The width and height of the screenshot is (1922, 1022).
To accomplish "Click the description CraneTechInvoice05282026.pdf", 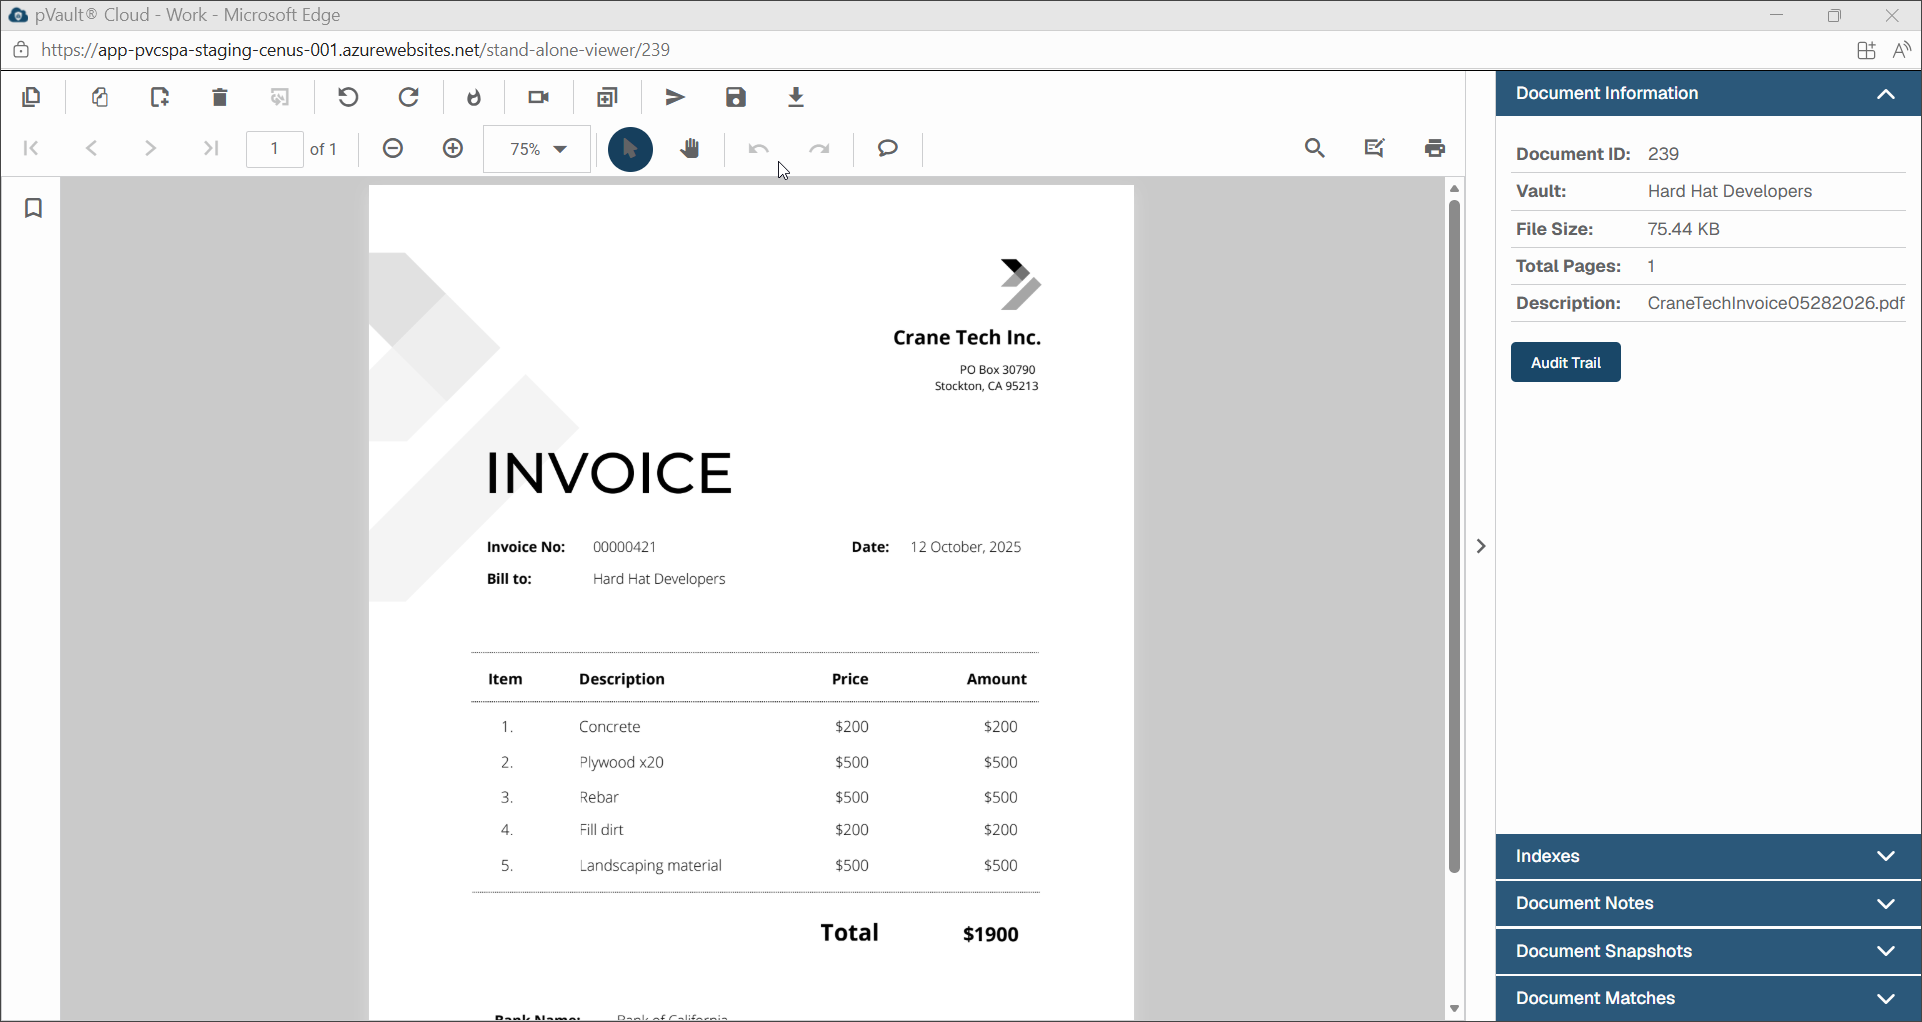I will tap(1776, 303).
